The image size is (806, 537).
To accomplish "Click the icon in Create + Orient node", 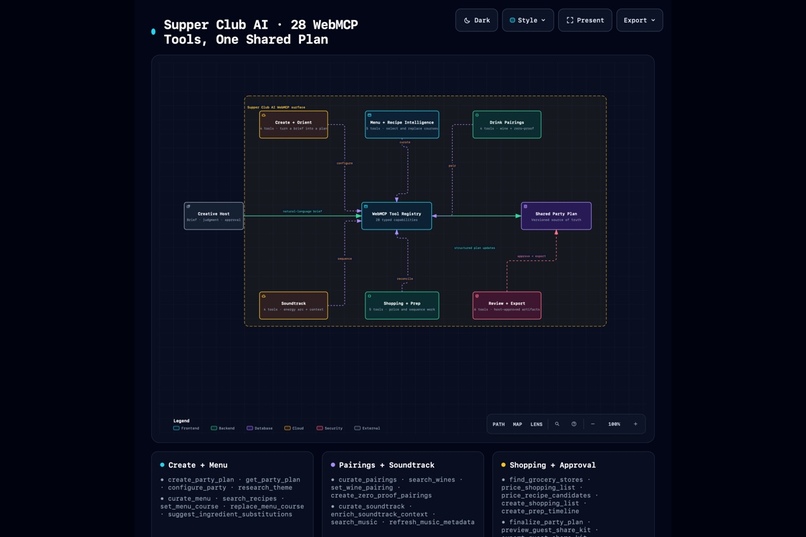I will point(264,115).
